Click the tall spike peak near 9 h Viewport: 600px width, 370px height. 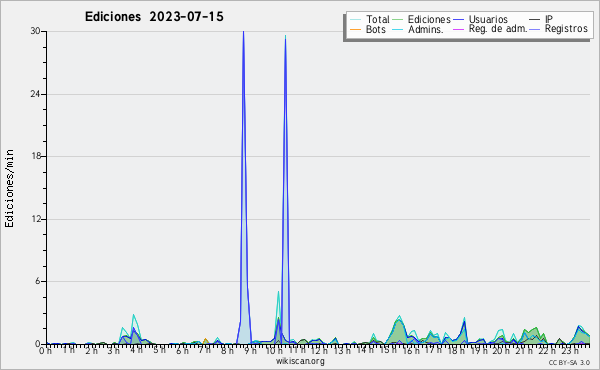click(x=243, y=32)
